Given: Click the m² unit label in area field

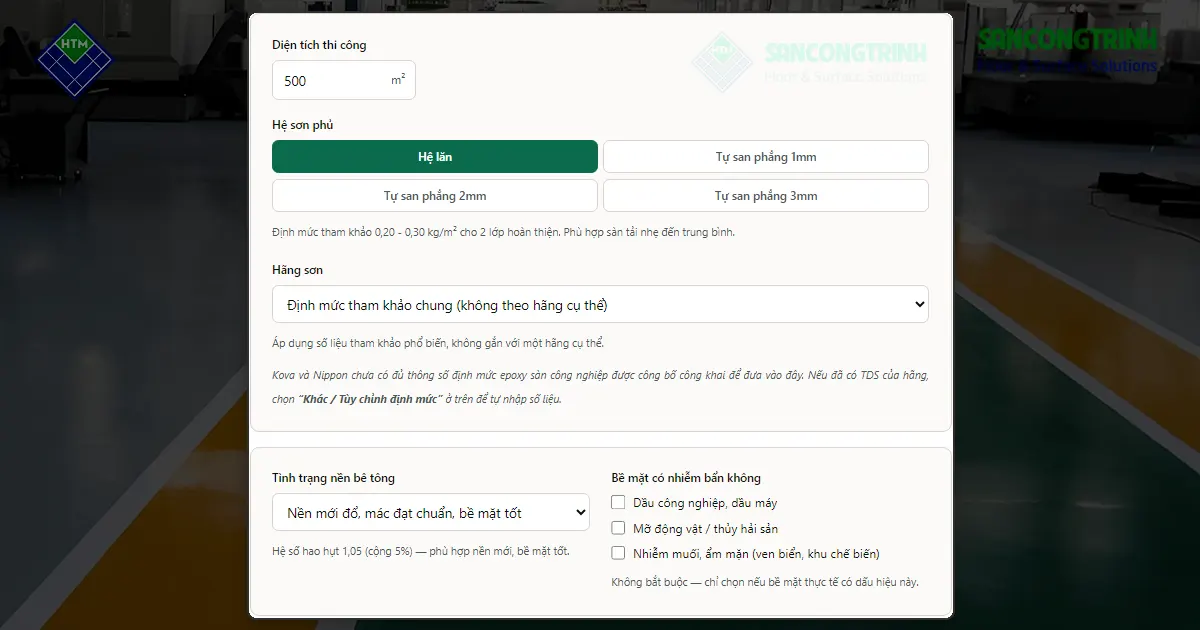Looking at the screenshot, I should [398, 80].
